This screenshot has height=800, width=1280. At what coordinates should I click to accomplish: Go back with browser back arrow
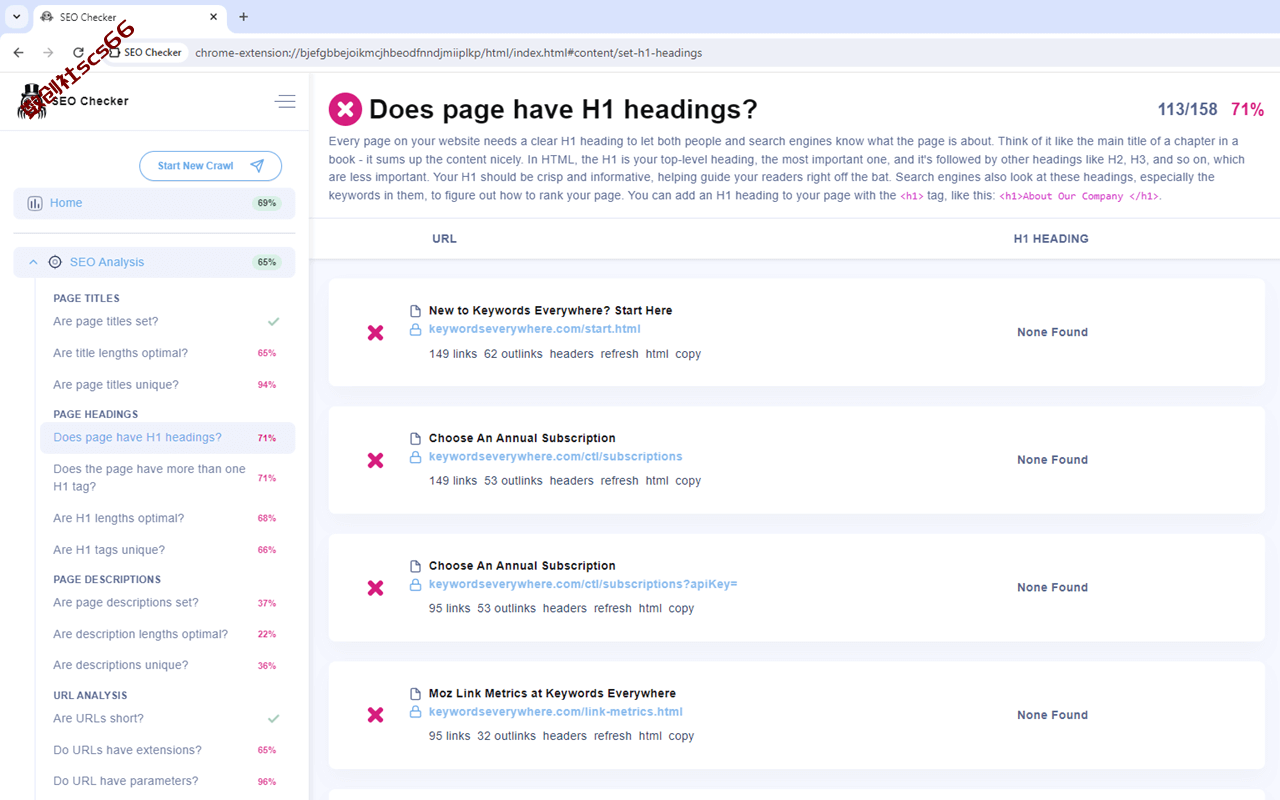[x=18, y=52]
